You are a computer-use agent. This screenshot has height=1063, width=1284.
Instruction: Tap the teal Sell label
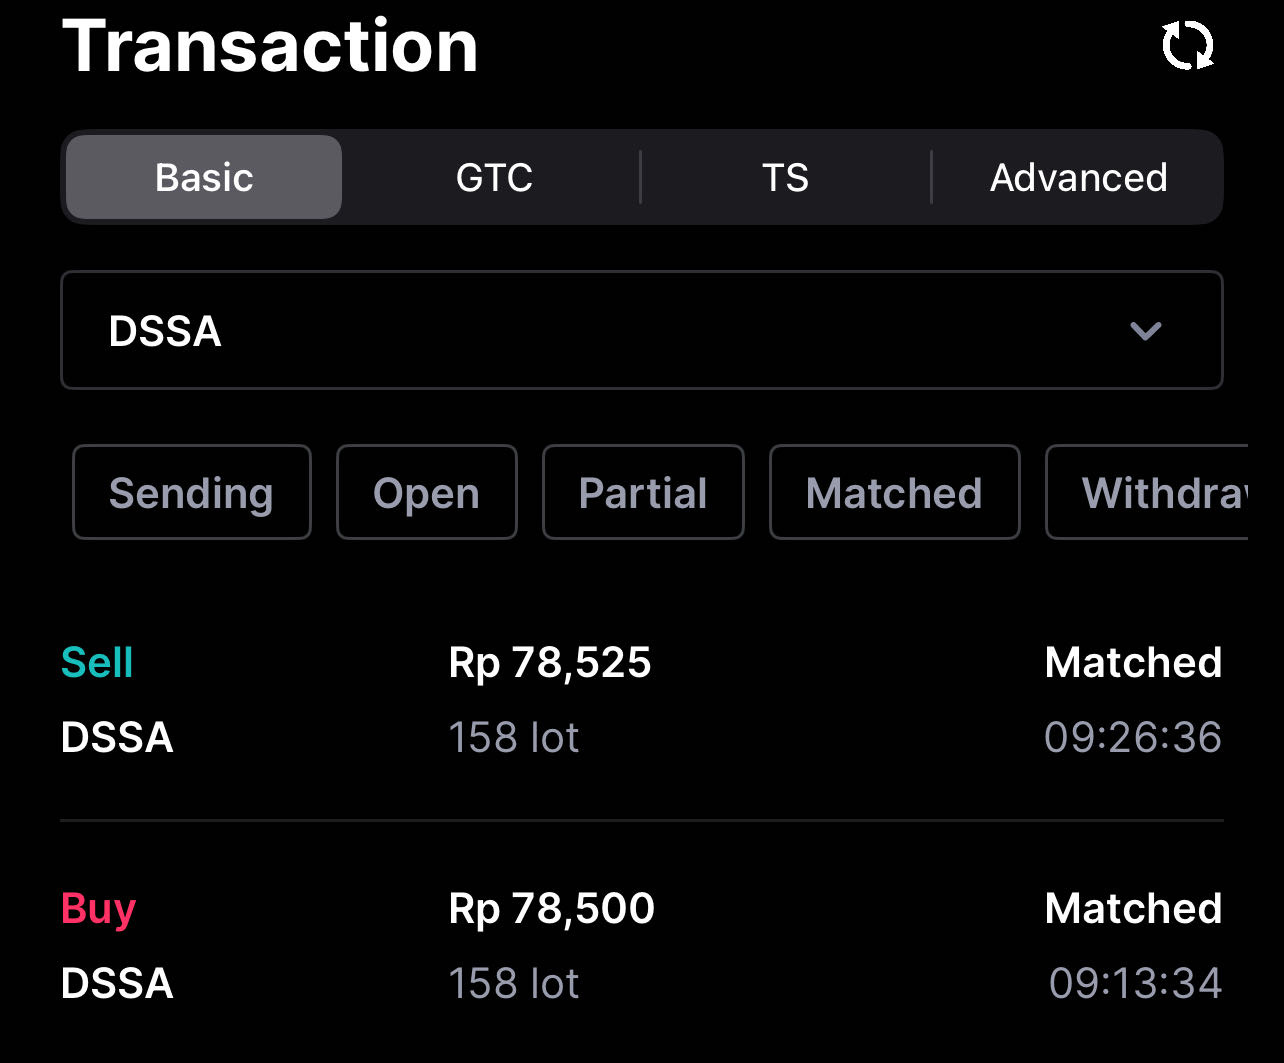click(97, 663)
